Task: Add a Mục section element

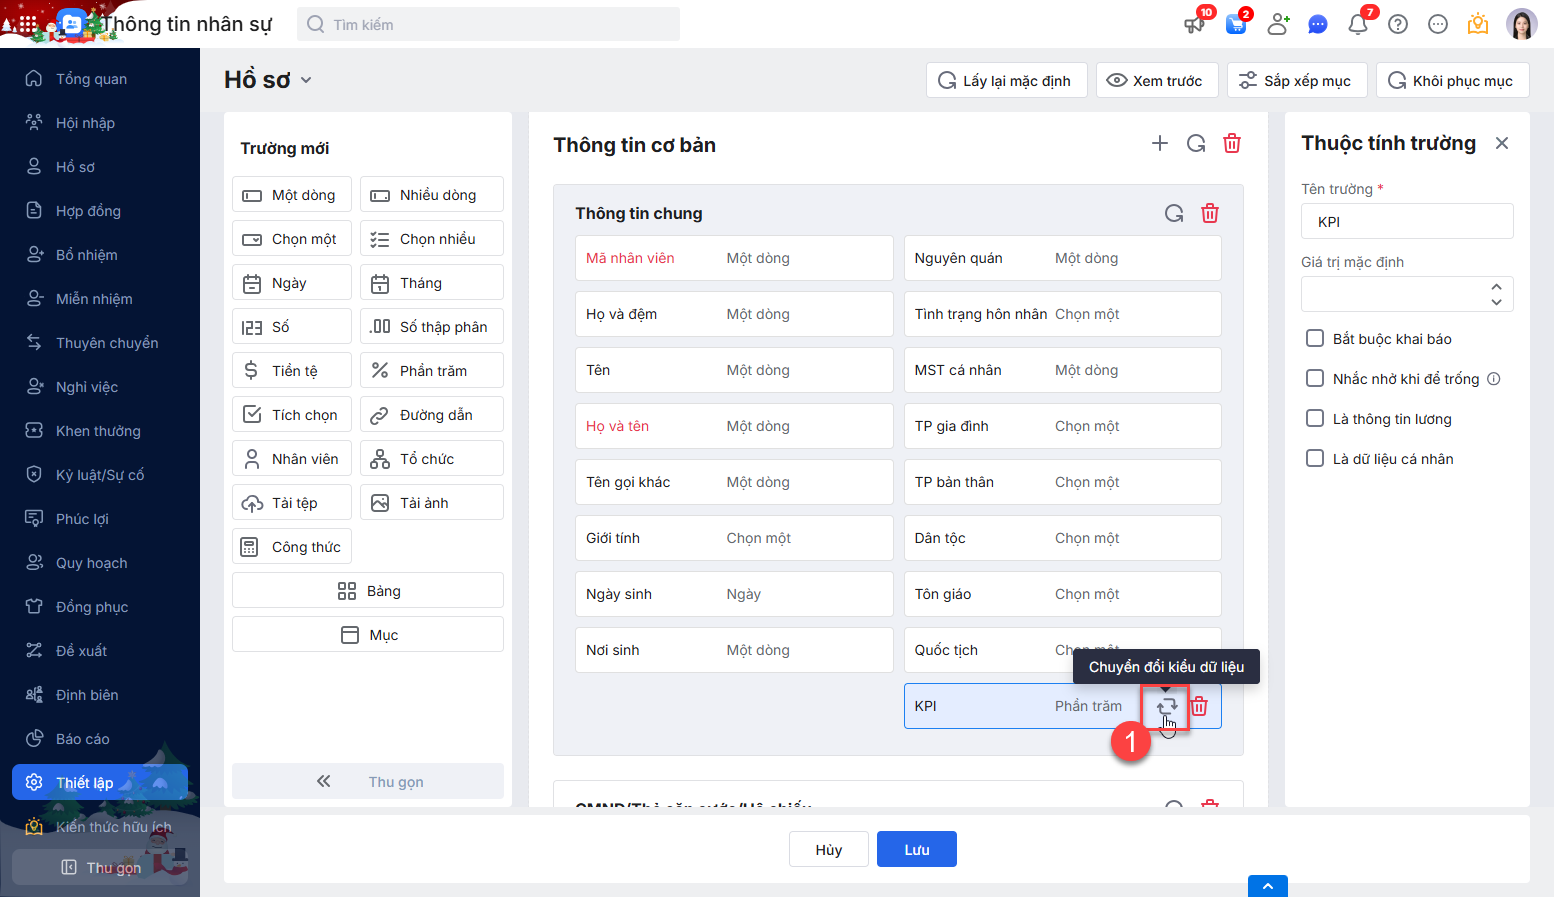Action: 368,634
